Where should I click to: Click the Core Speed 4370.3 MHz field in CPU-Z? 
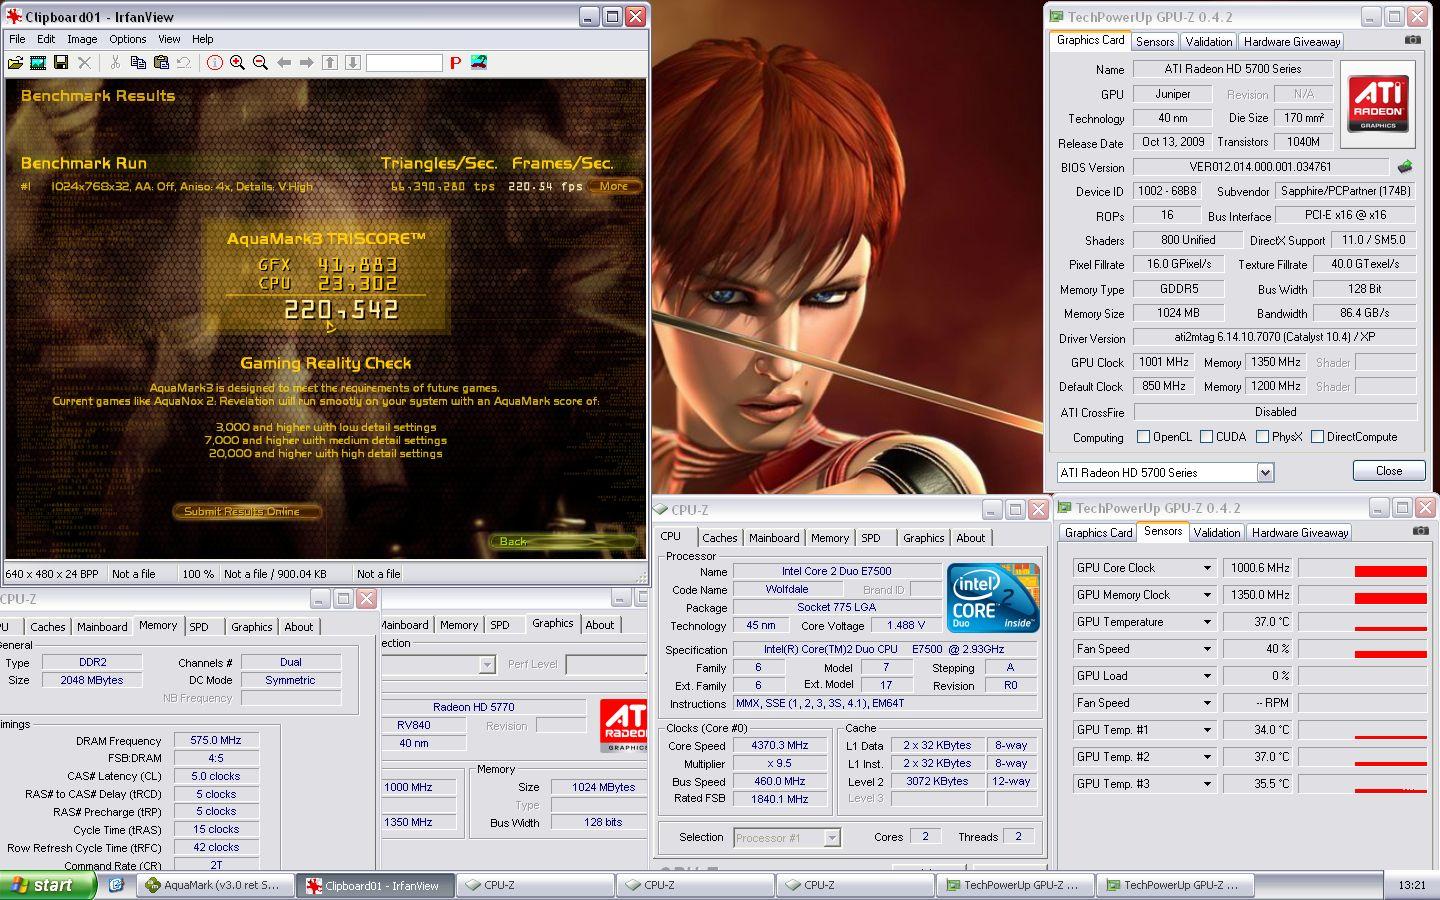pyautogui.click(x=780, y=745)
